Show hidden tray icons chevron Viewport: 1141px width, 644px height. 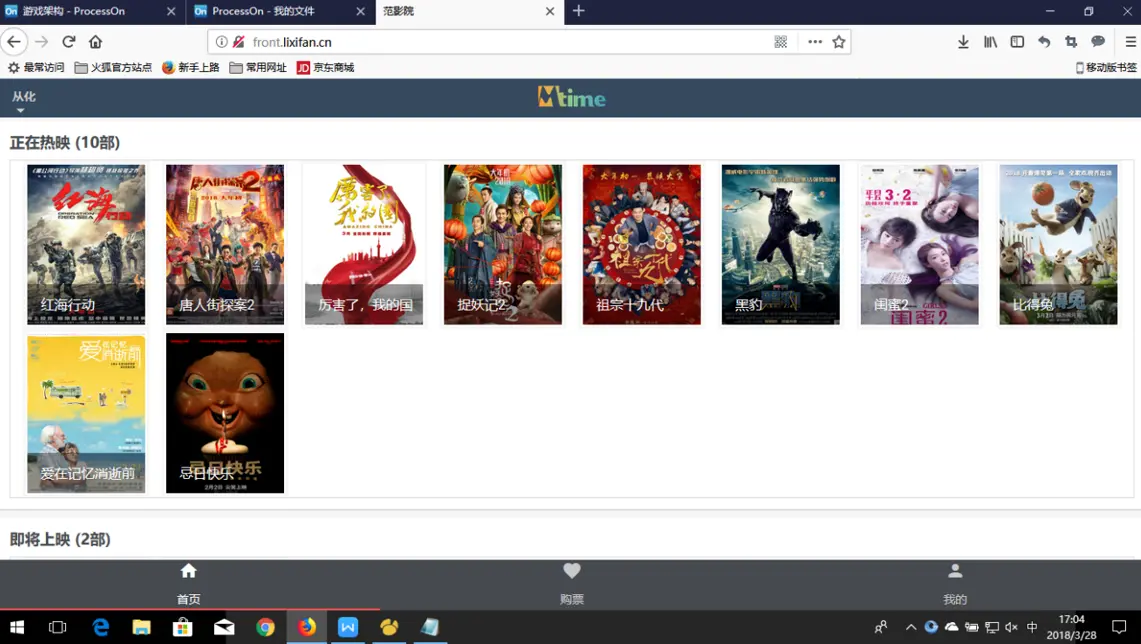[x=911, y=627]
